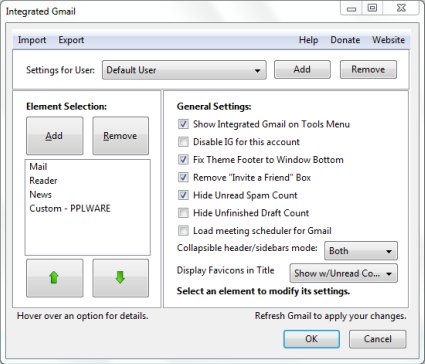The height and width of the screenshot is (364, 425).
Task: Select Custom - PPLWARE list entry
Action: pyautogui.click(x=87, y=209)
